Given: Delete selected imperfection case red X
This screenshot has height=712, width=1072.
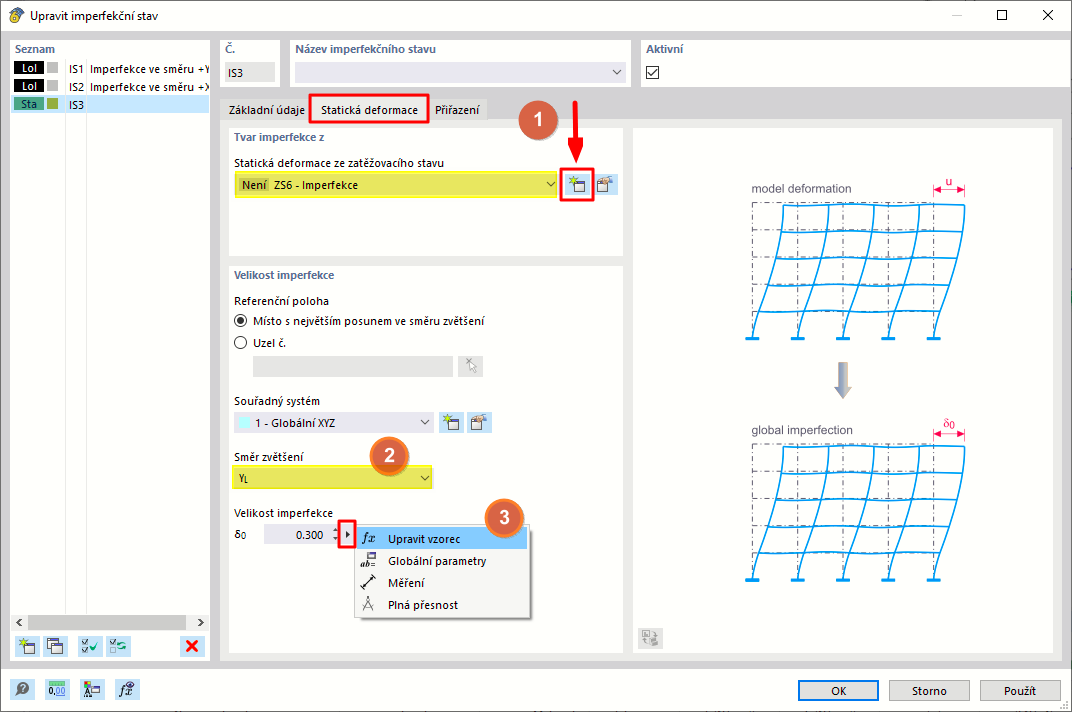Looking at the screenshot, I should [193, 646].
